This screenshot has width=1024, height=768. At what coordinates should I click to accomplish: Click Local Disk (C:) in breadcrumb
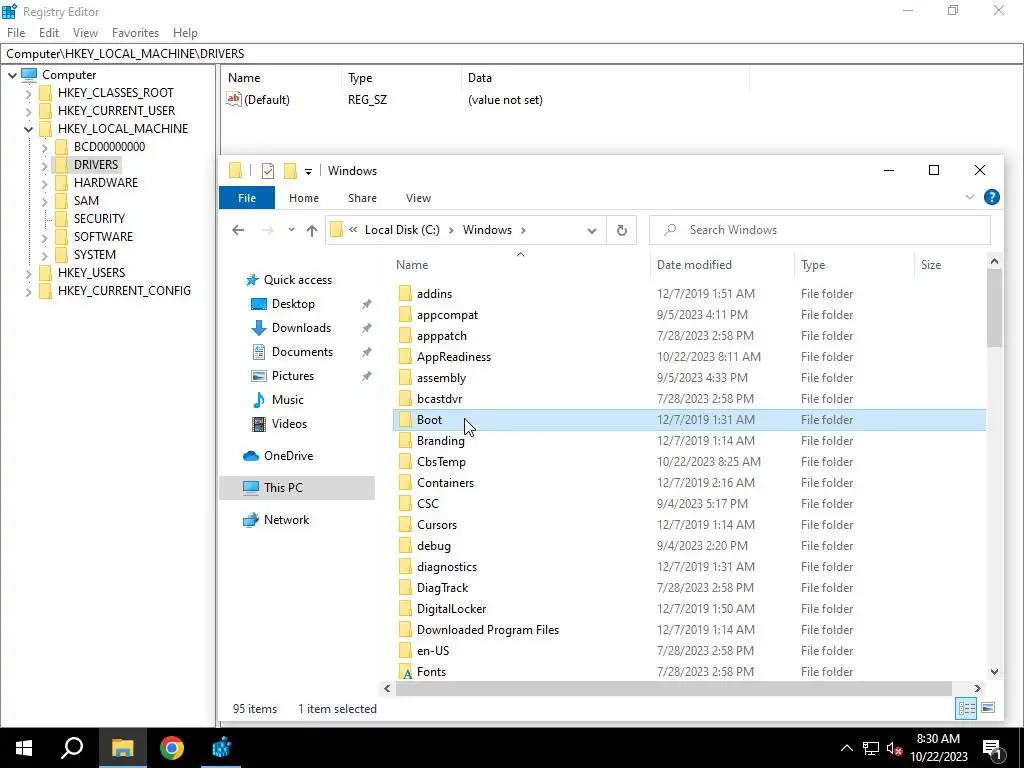point(402,230)
